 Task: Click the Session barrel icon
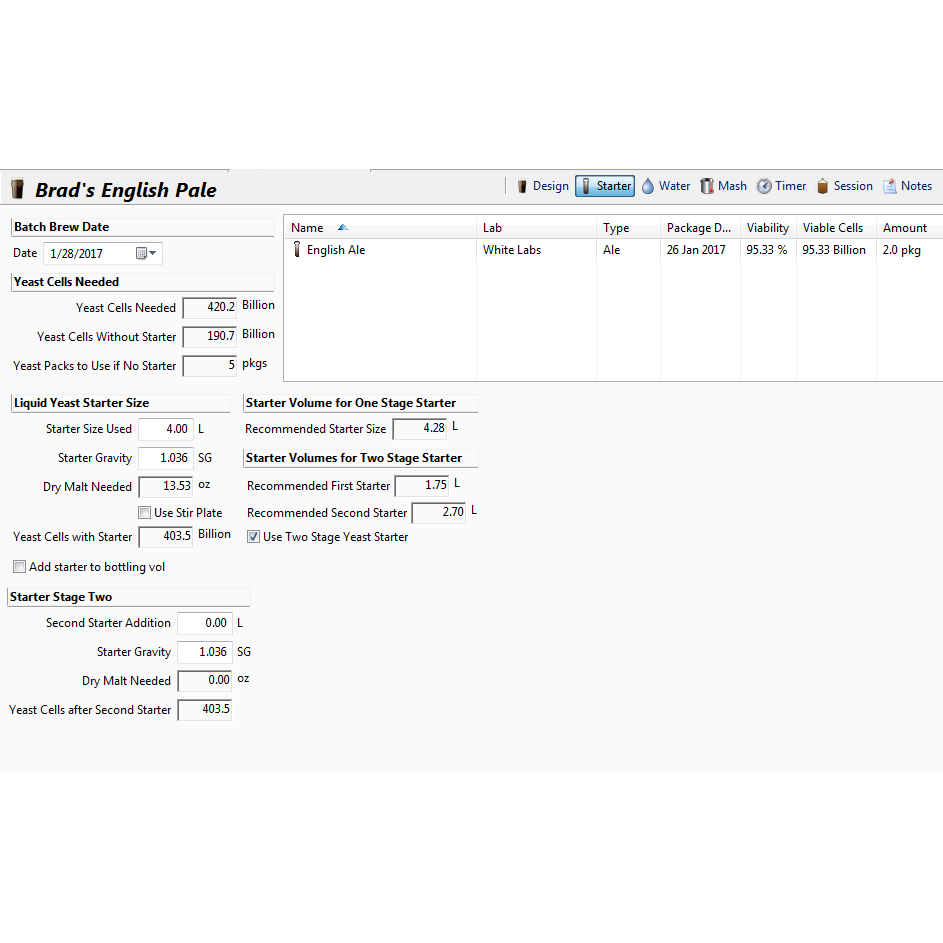823,186
